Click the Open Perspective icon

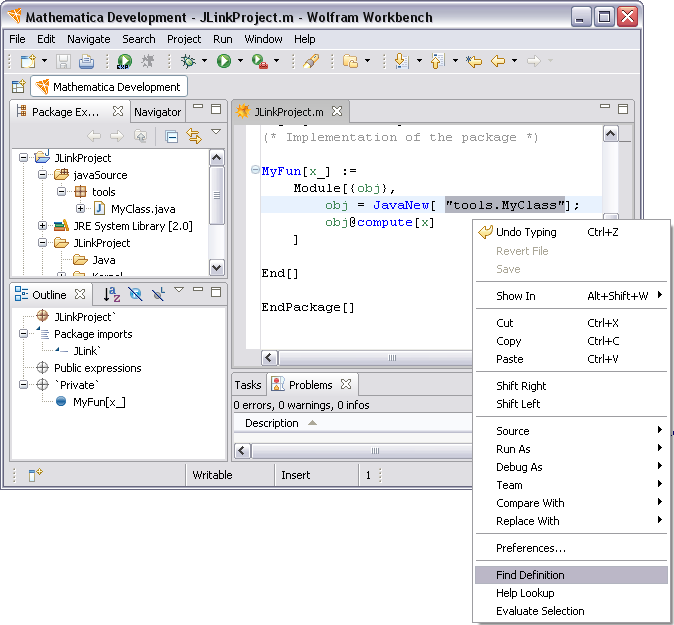pyautogui.click(x=18, y=86)
